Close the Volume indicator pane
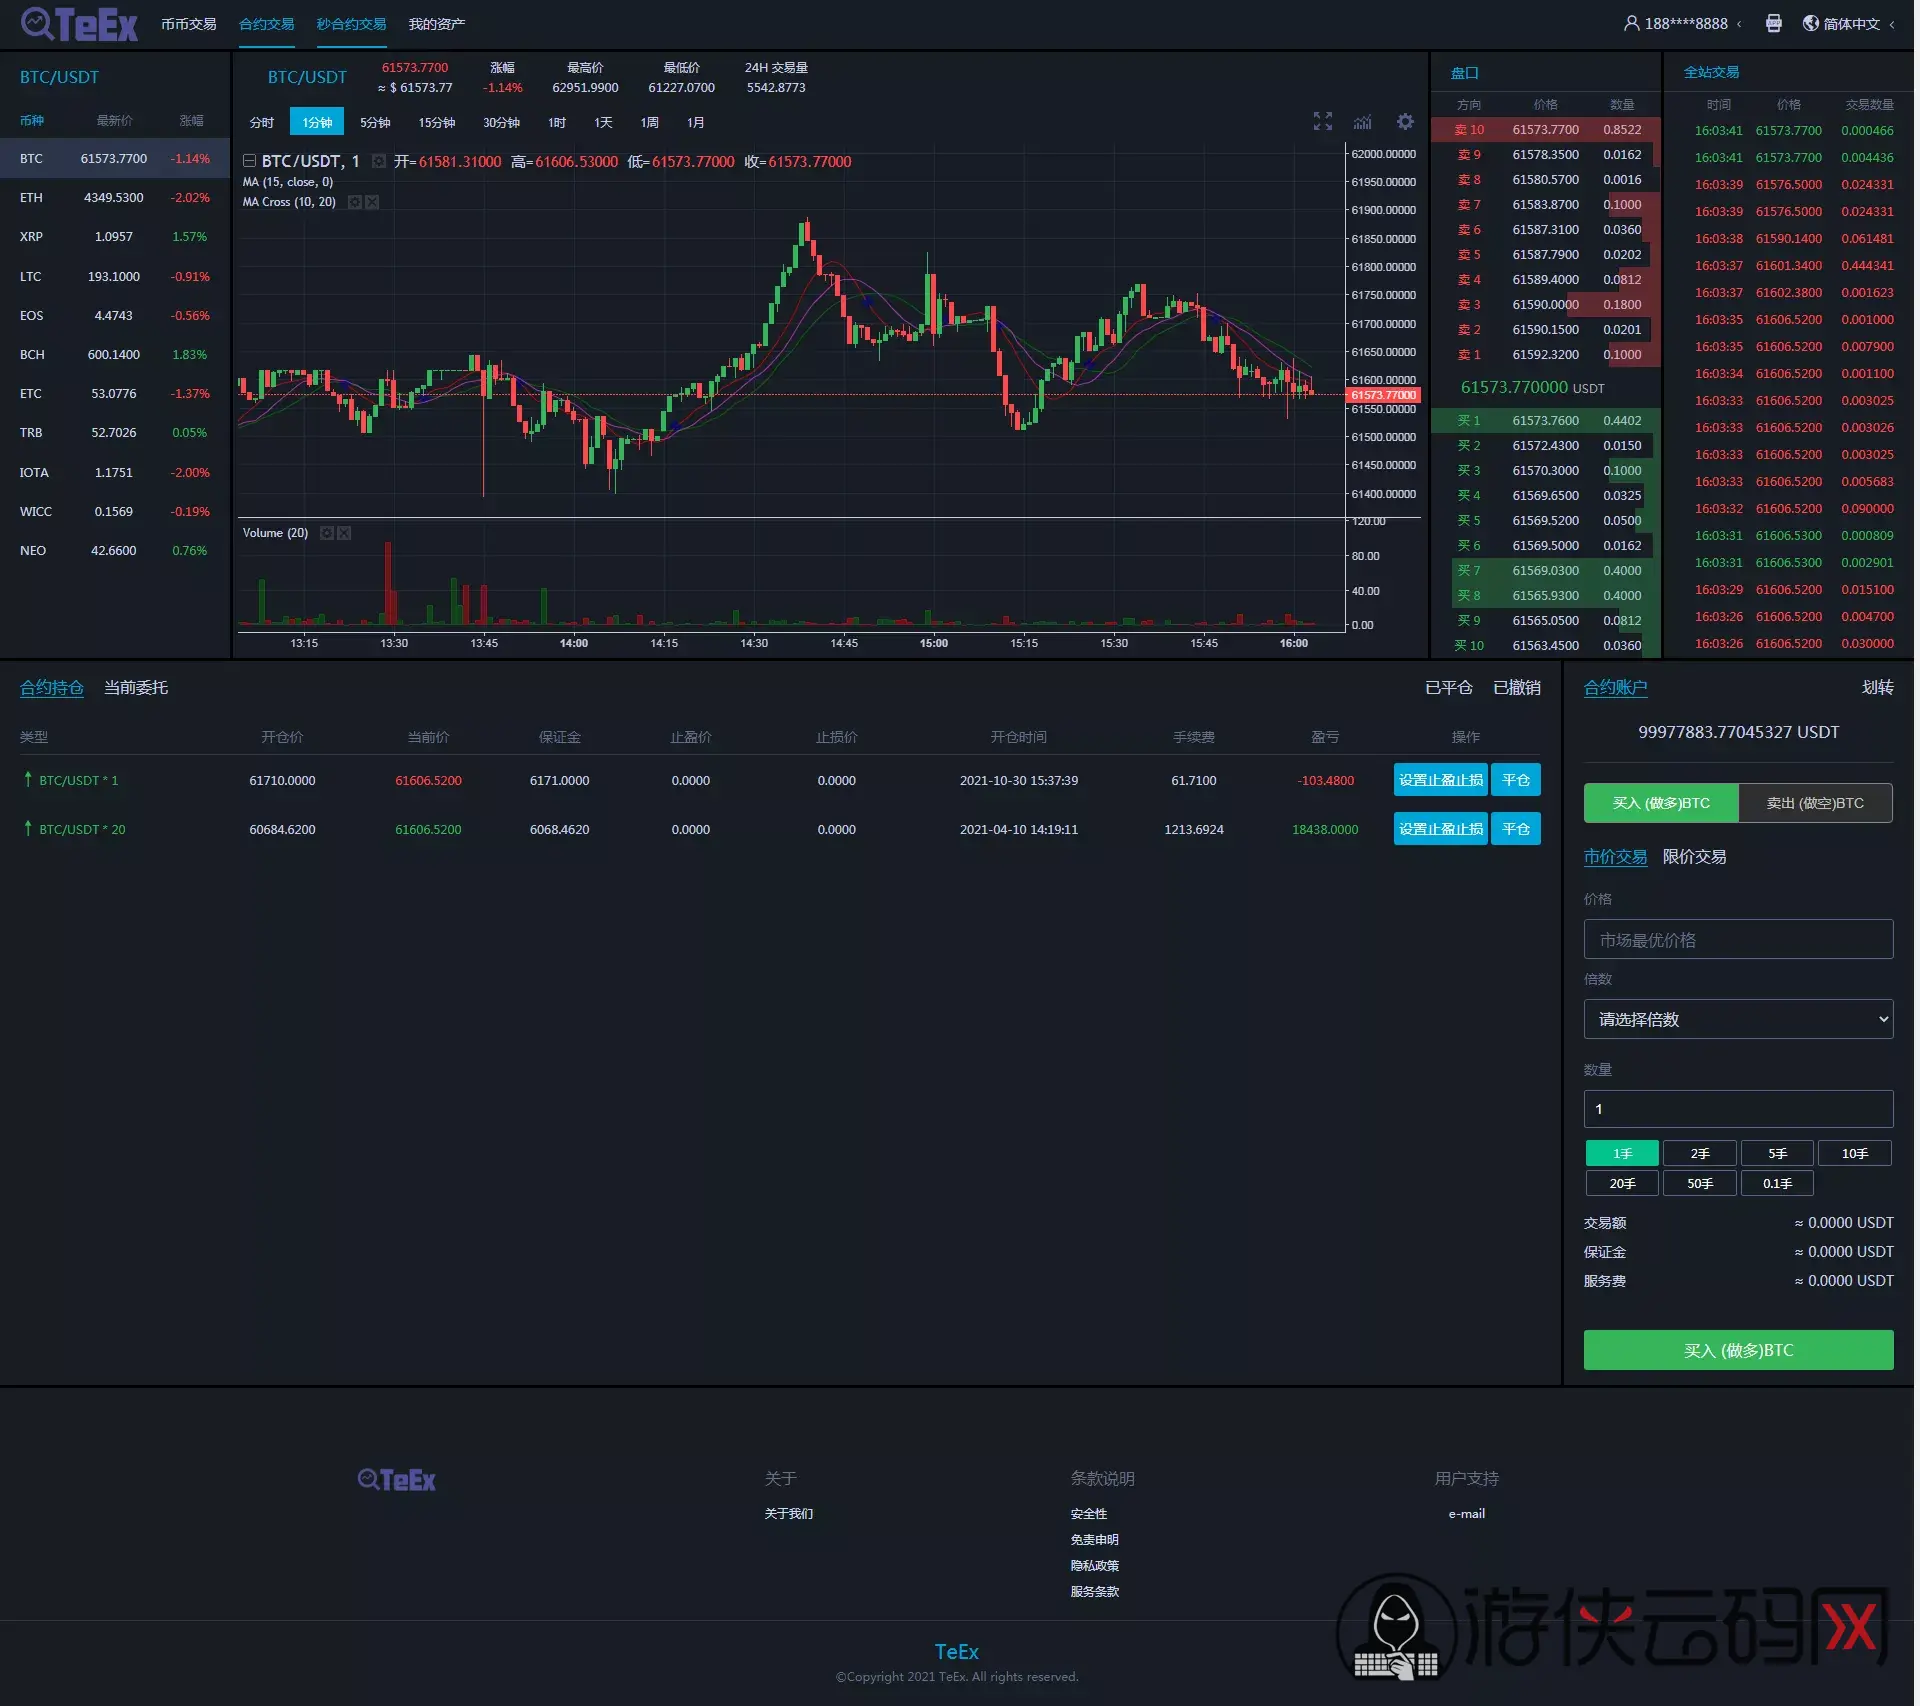 point(345,534)
